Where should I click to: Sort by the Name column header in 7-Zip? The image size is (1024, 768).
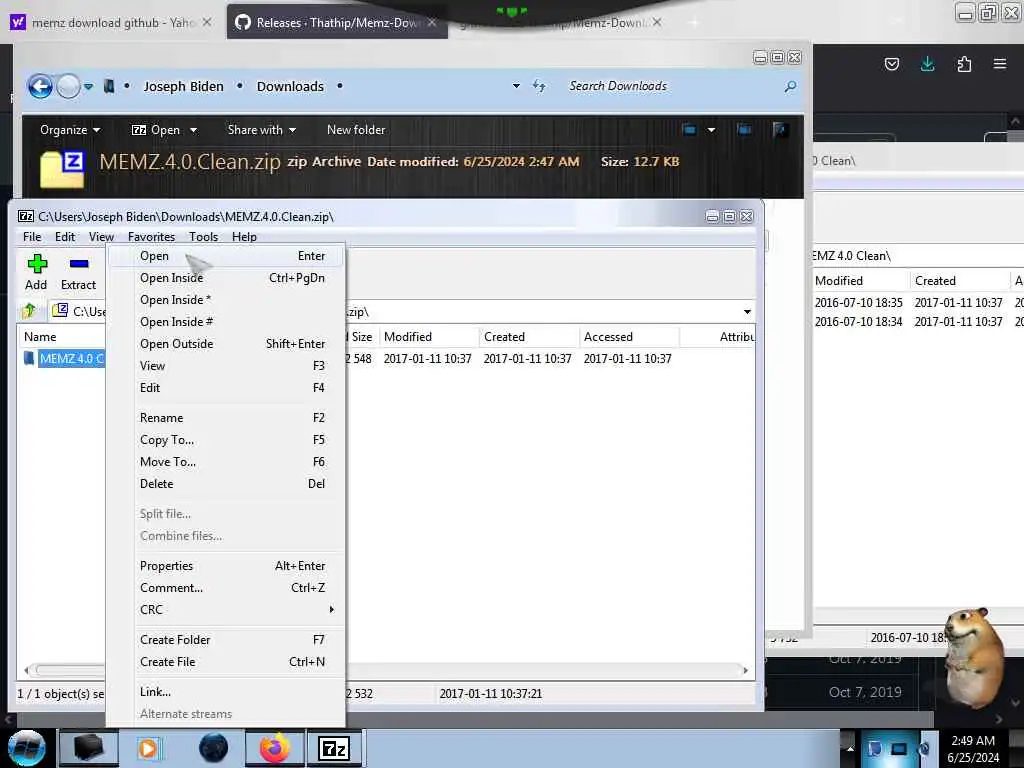click(62, 336)
